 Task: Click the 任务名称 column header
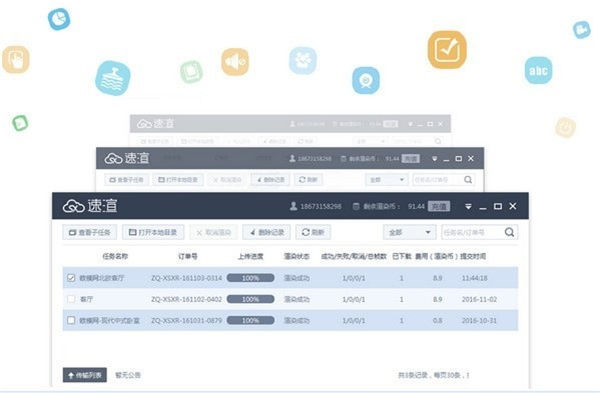pyautogui.click(x=115, y=256)
